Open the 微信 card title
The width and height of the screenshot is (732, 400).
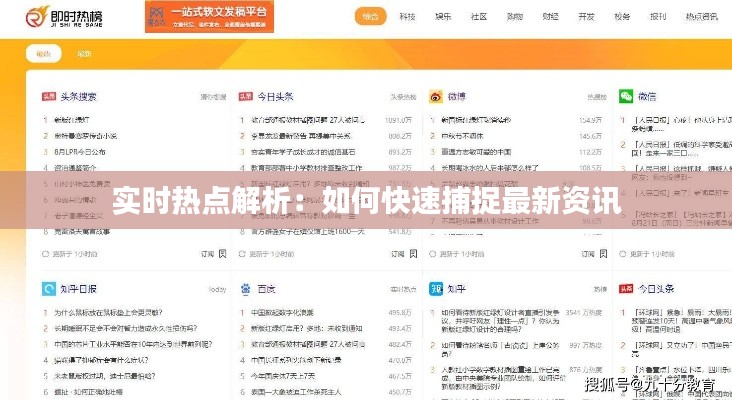[647, 97]
